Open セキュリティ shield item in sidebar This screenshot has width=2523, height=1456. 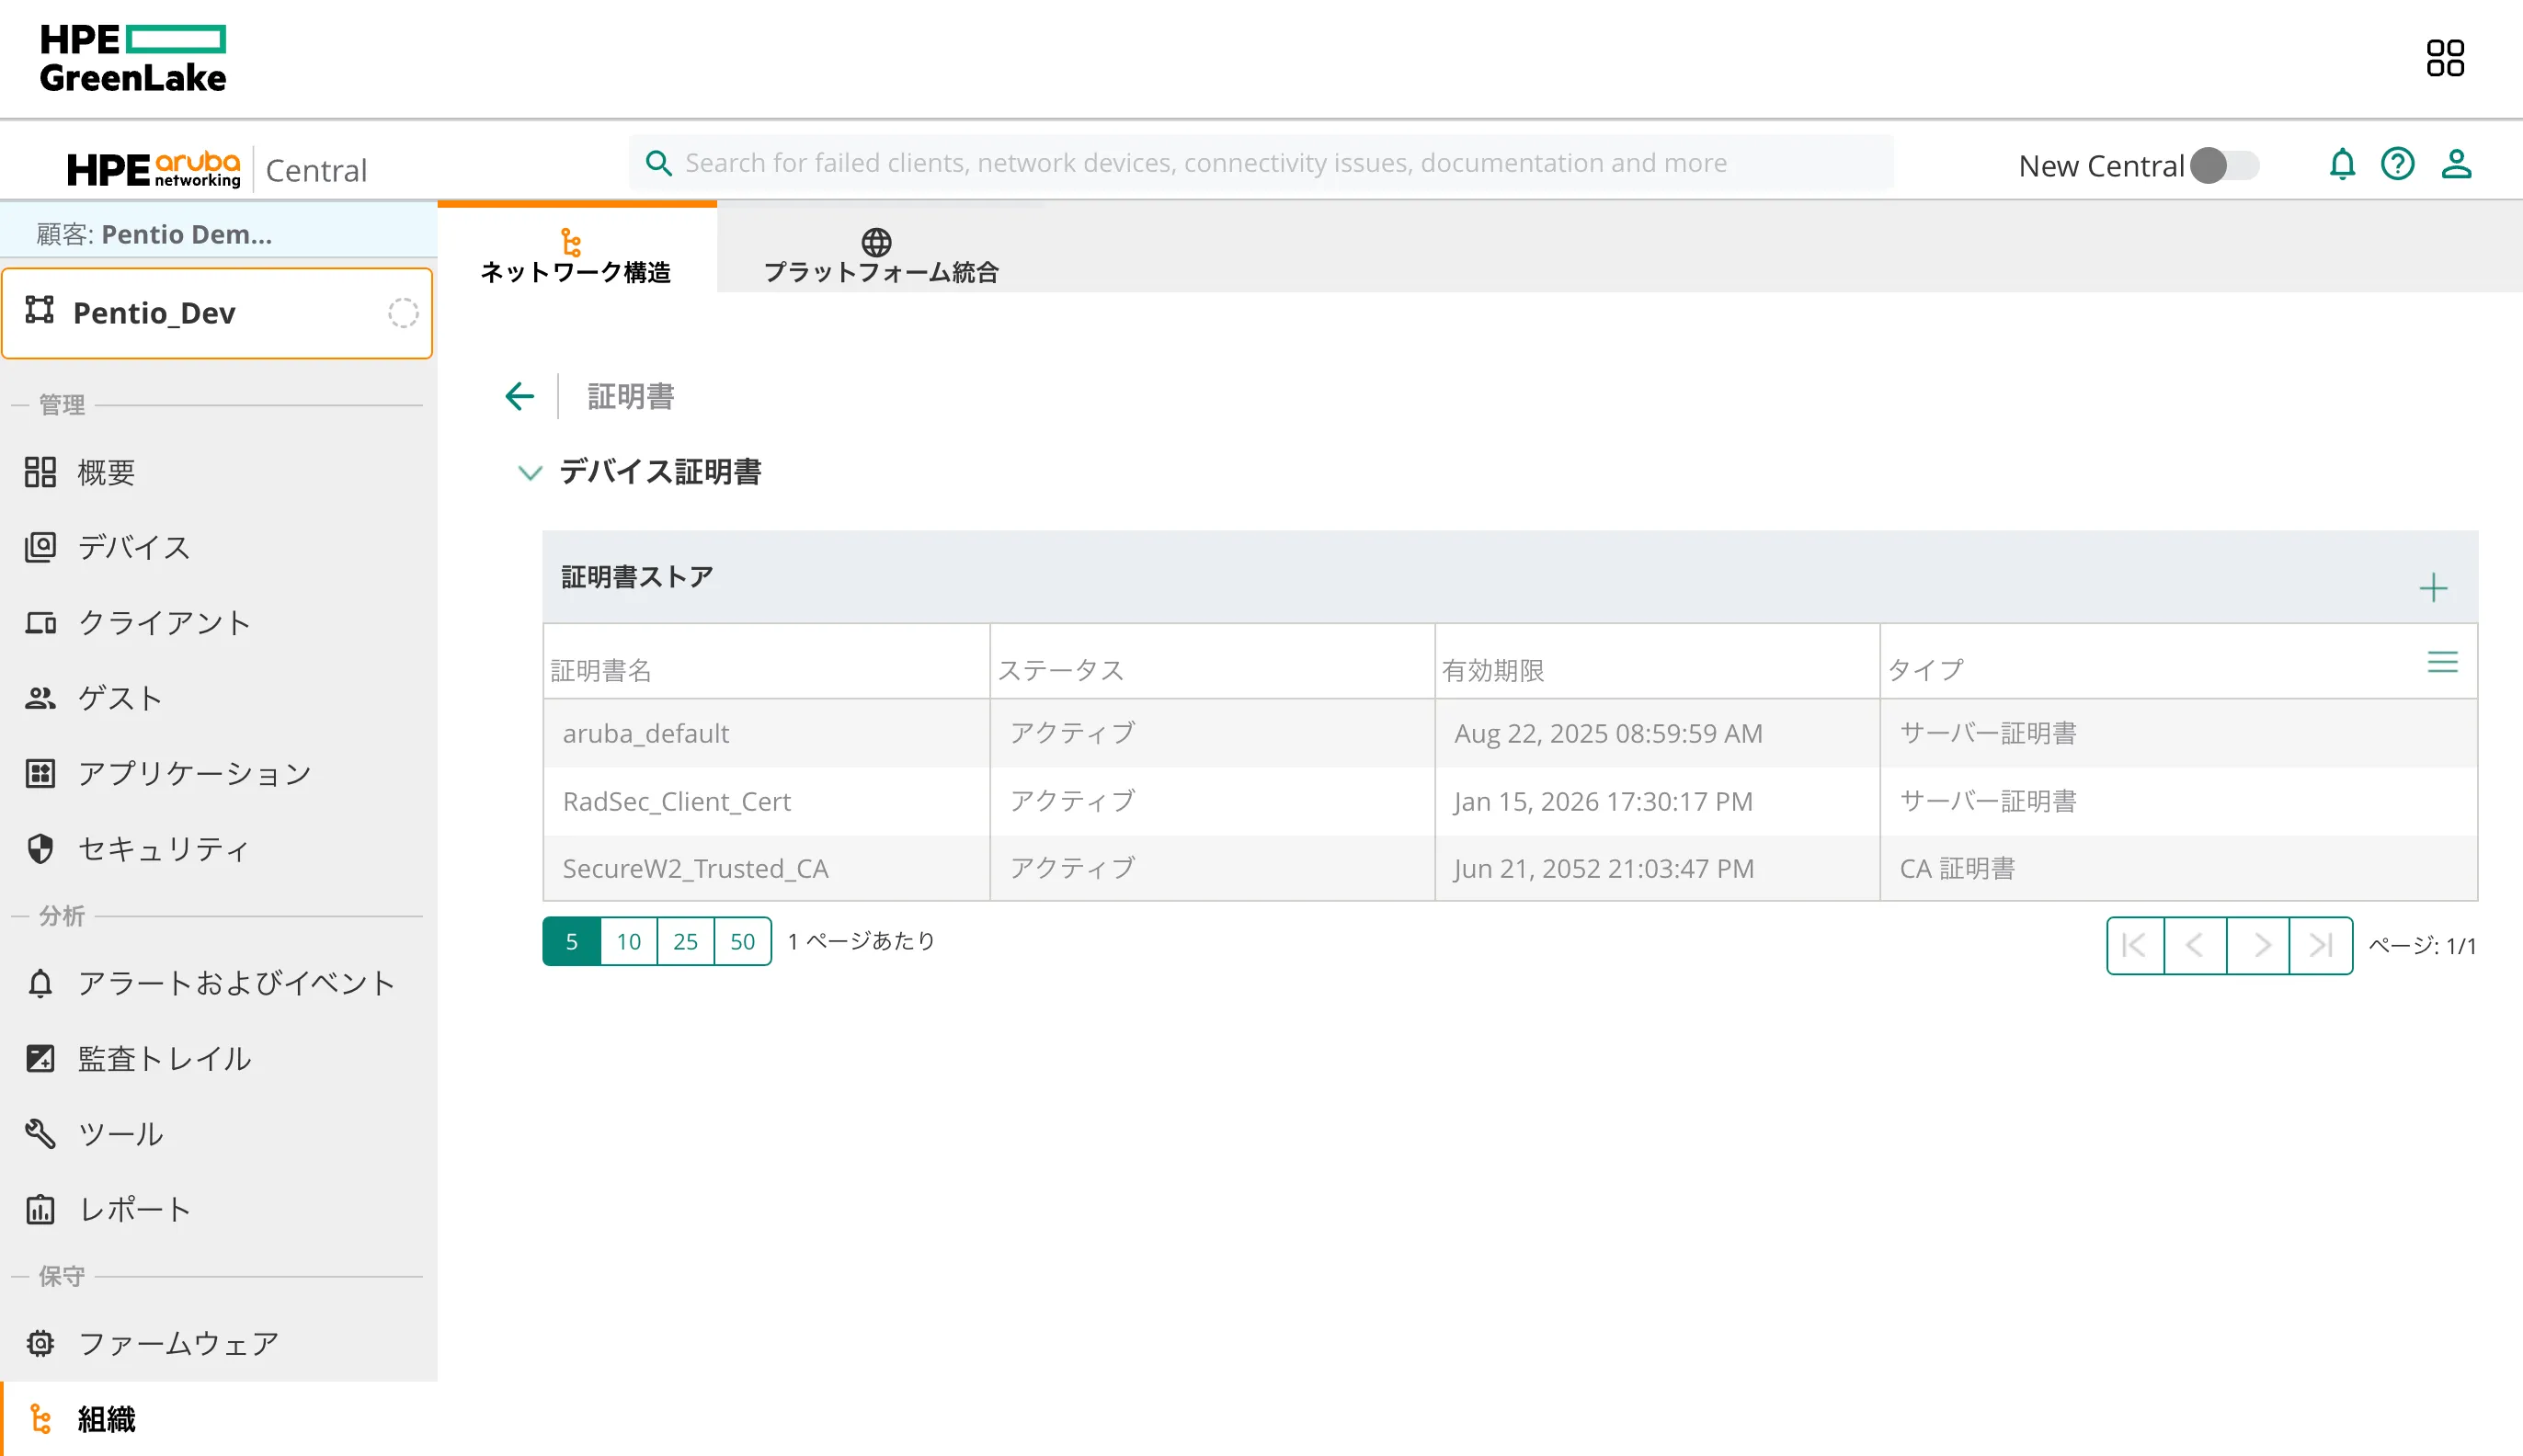pos(163,849)
